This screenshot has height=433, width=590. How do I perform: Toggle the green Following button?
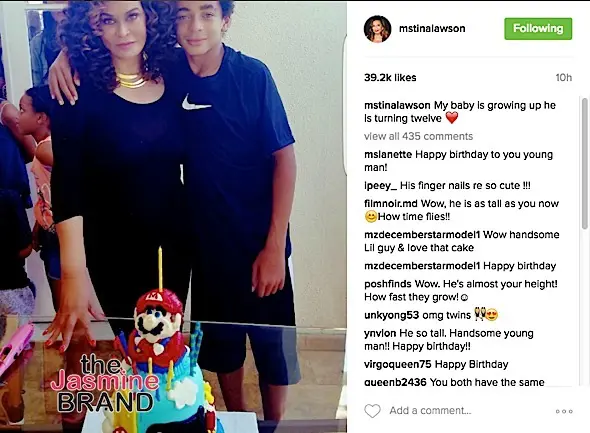538,29
